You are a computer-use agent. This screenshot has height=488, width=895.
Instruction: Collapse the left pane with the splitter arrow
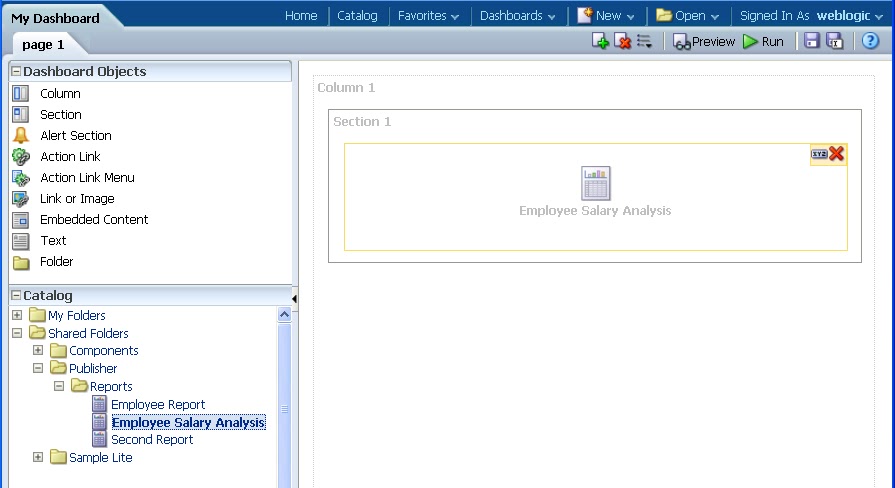(295, 299)
